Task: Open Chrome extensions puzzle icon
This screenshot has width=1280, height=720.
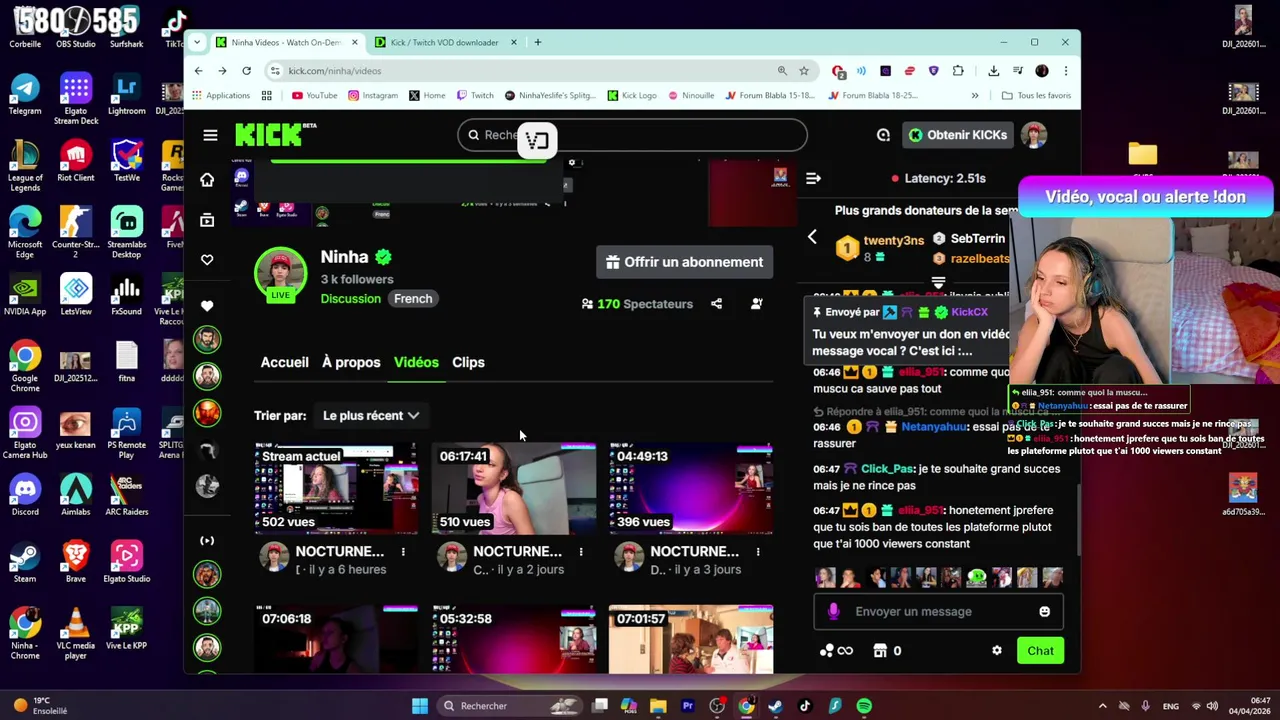Action: tap(958, 71)
